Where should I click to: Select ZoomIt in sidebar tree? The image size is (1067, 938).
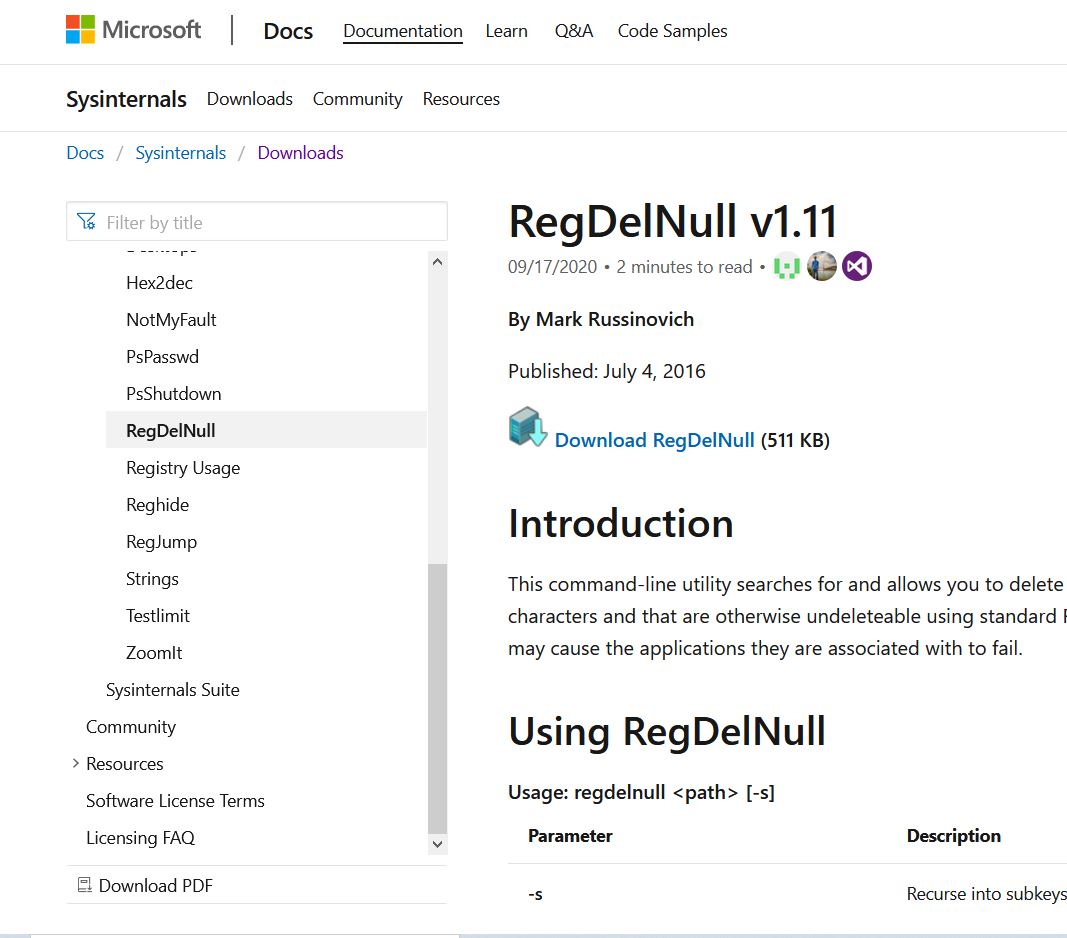(154, 653)
